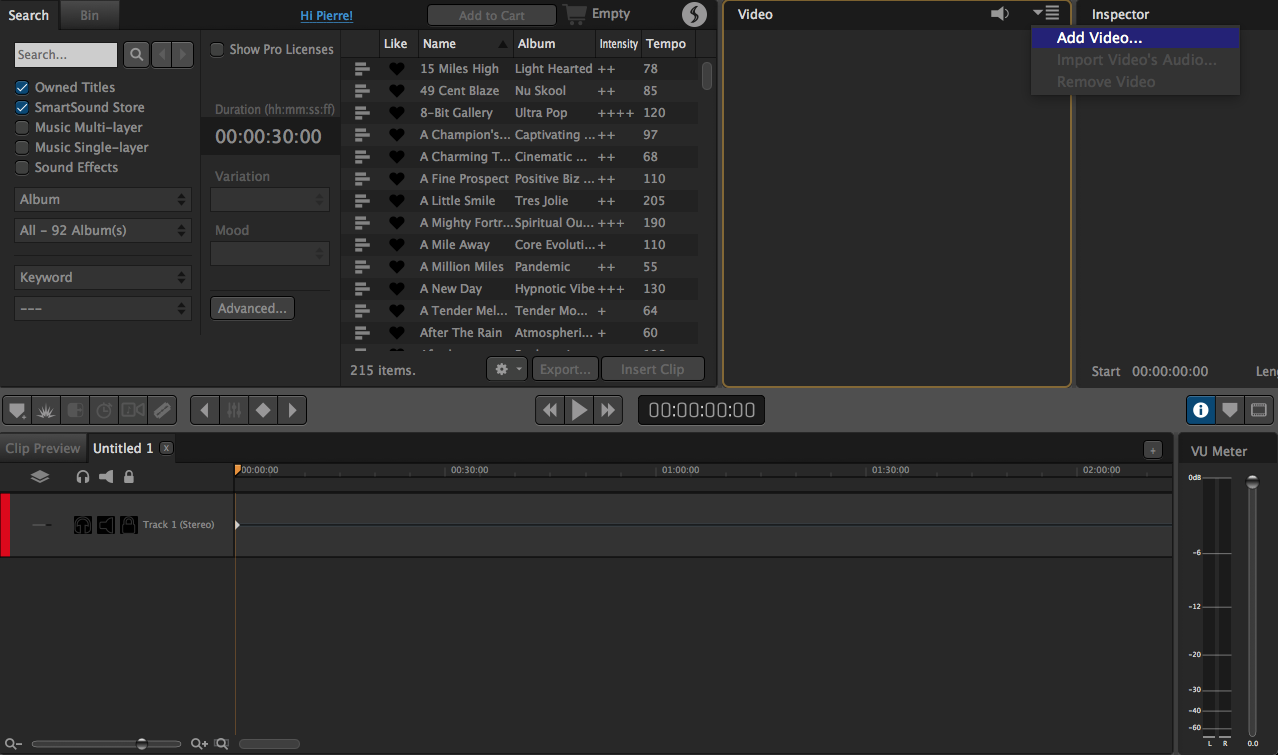Start playback with the Play button

click(x=579, y=410)
